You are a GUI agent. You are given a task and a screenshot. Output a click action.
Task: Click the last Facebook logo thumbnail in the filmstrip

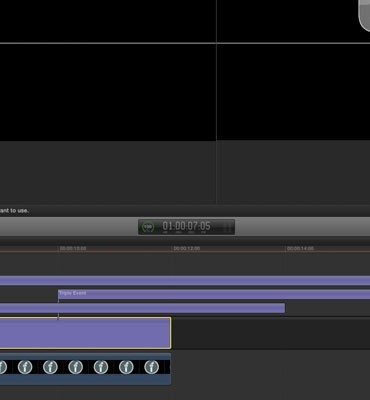click(151, 367)
